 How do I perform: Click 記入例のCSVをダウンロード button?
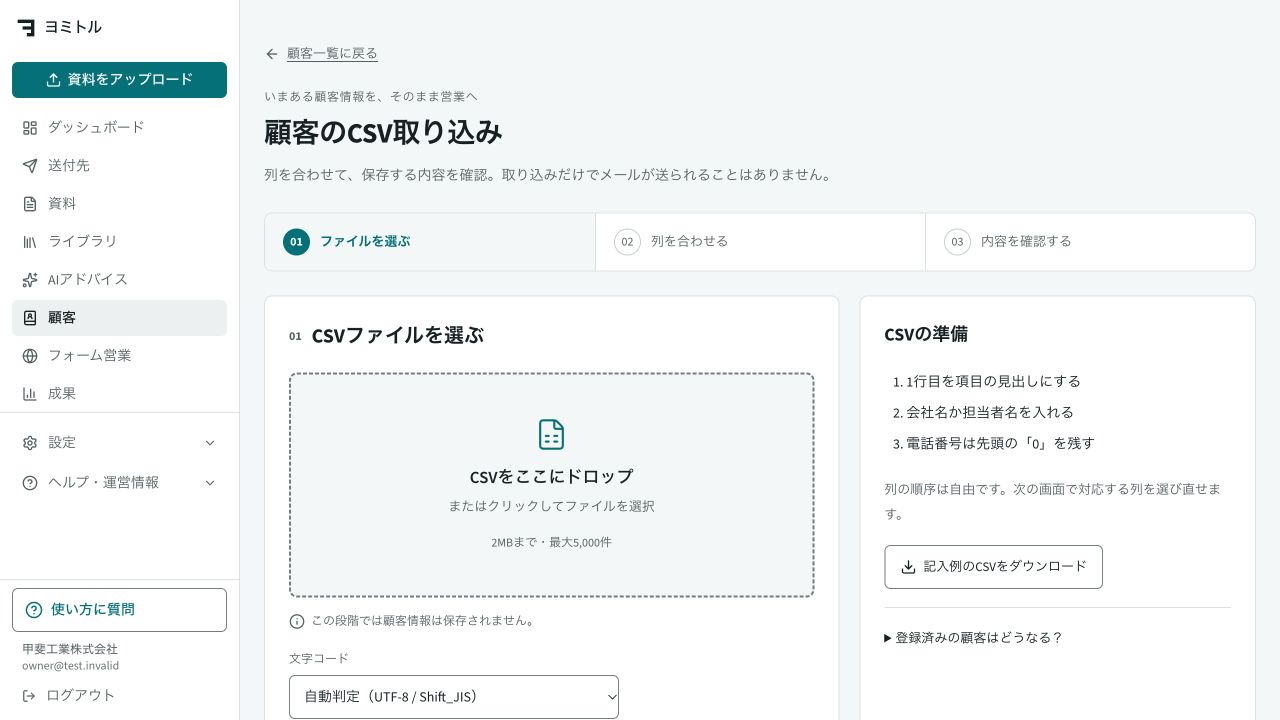click(993, 567)
